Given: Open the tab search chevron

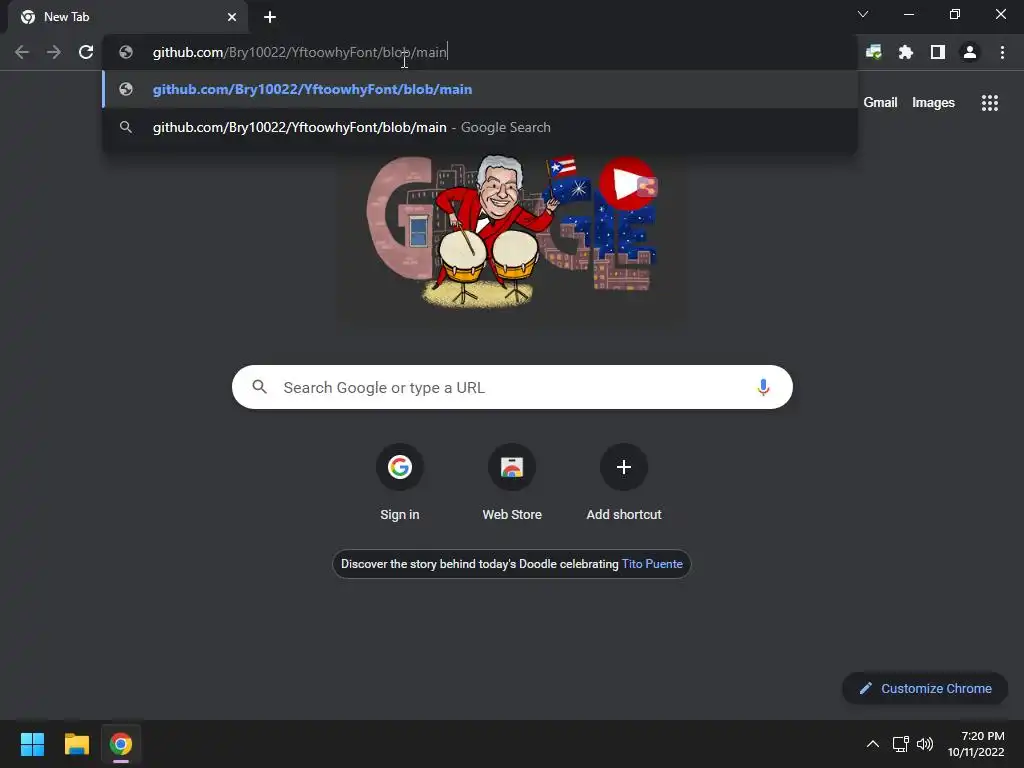Looking at the screenshot, I should tap(863, 14).
